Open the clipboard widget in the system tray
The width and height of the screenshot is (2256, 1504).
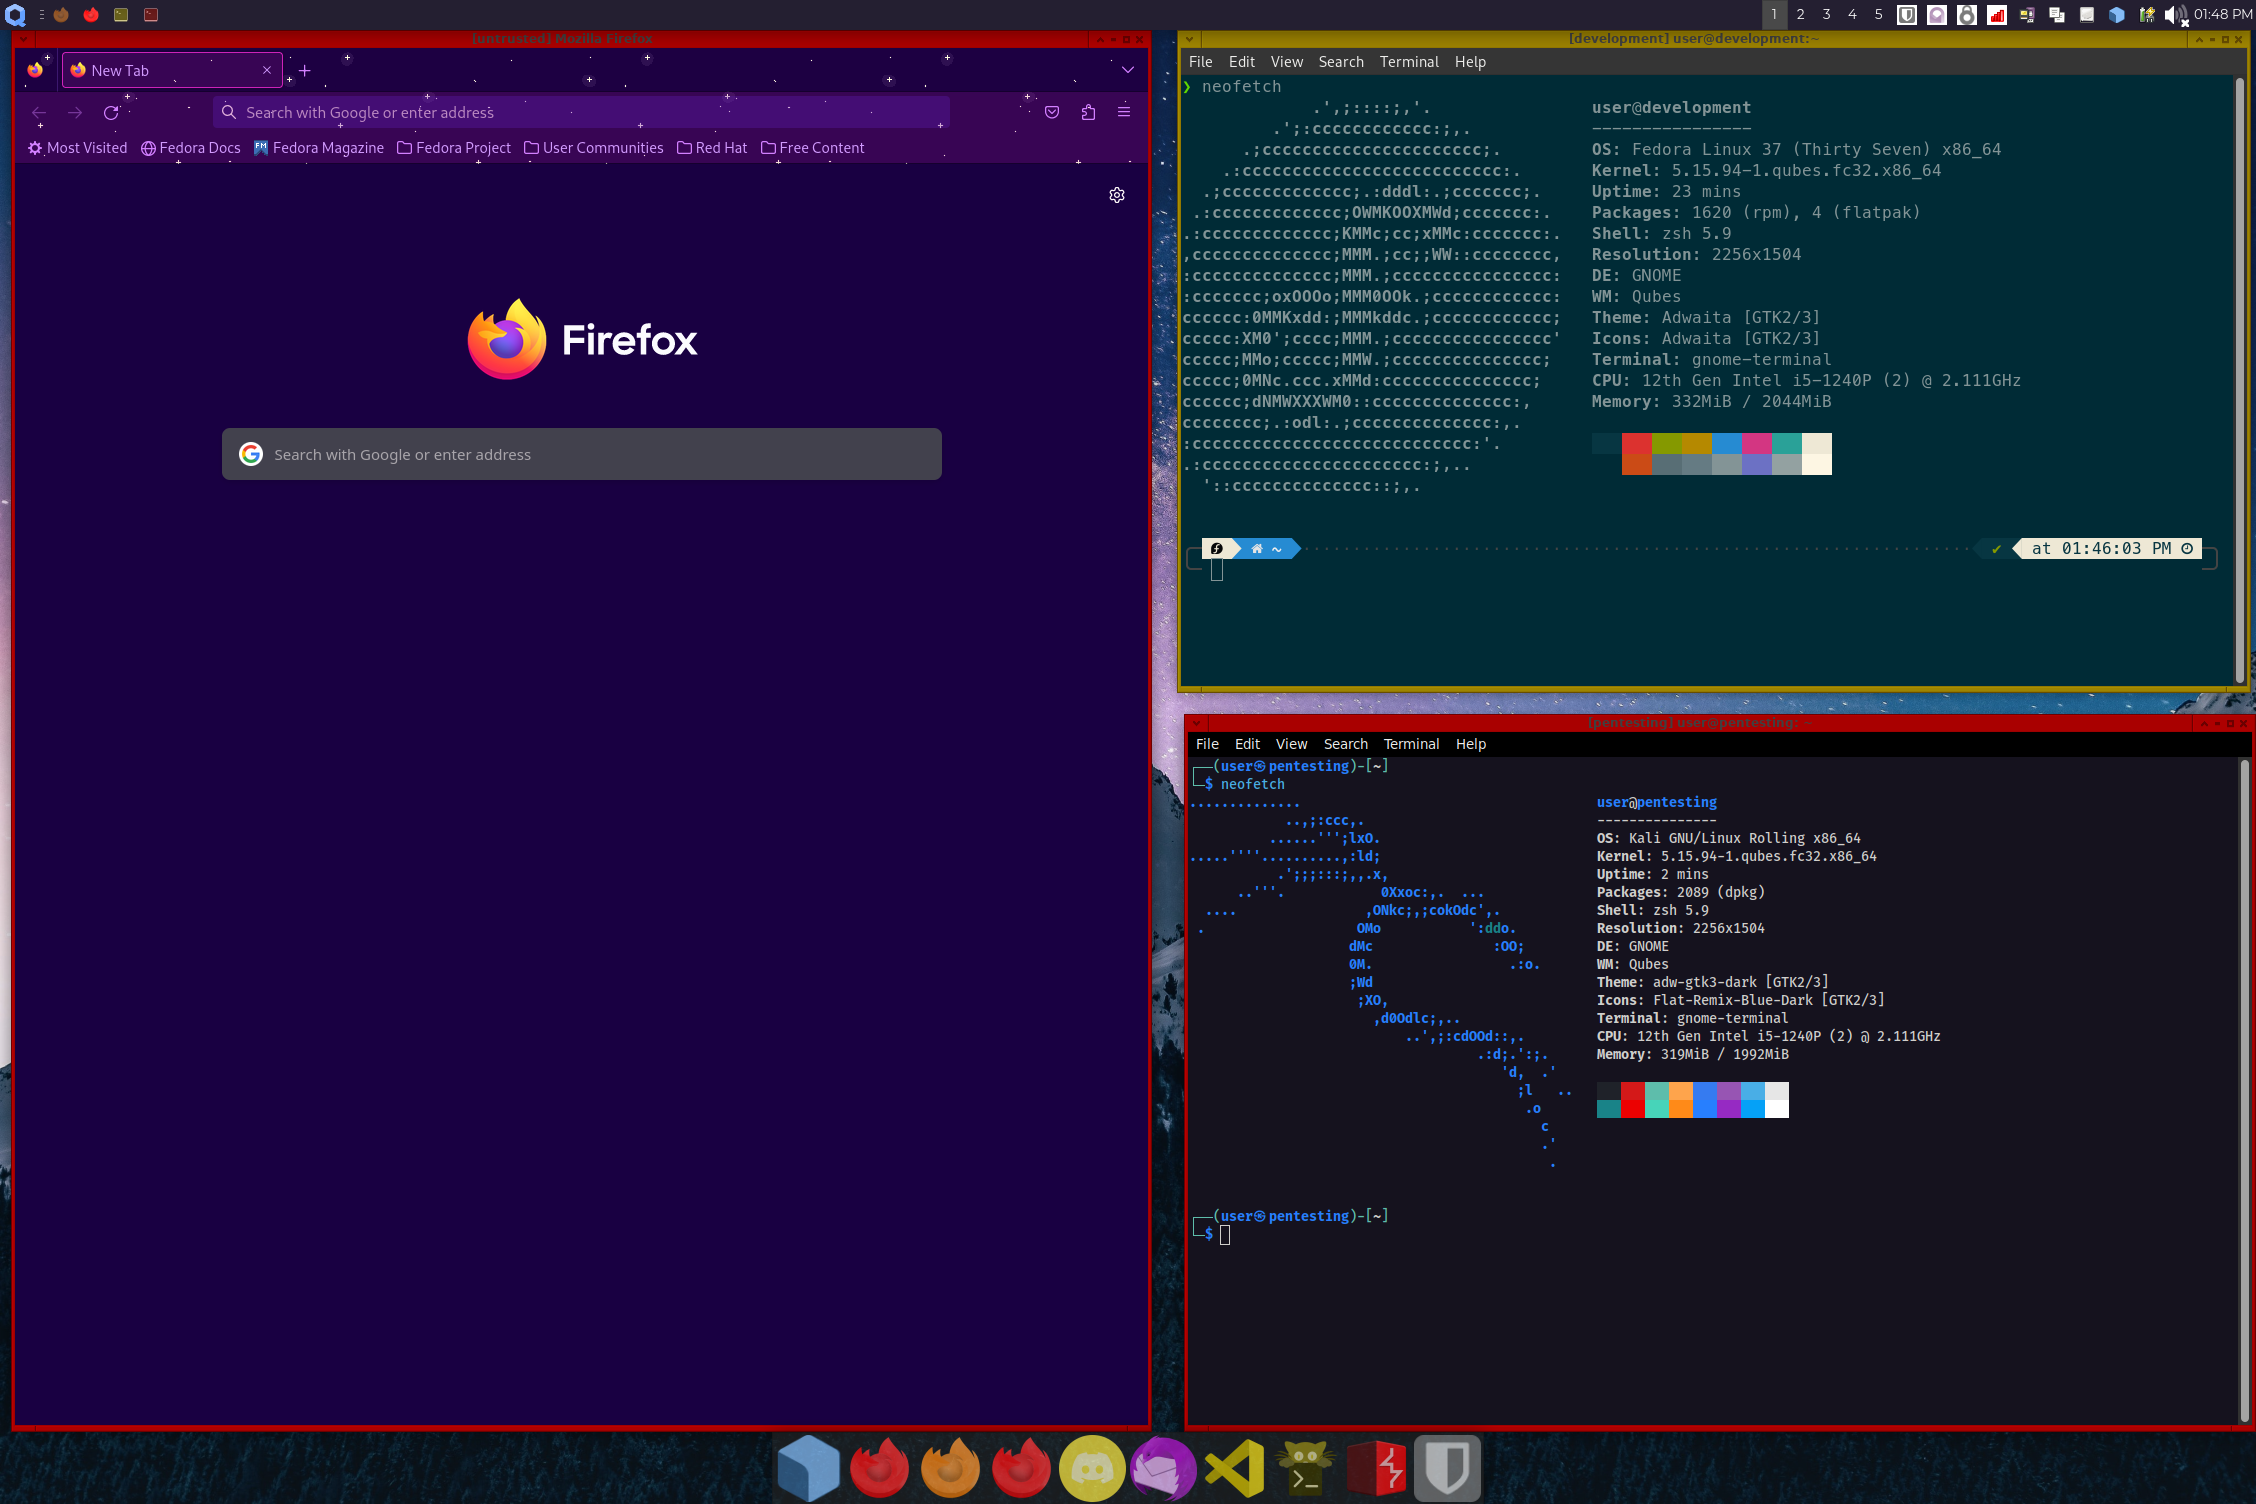click(2056, 15)
